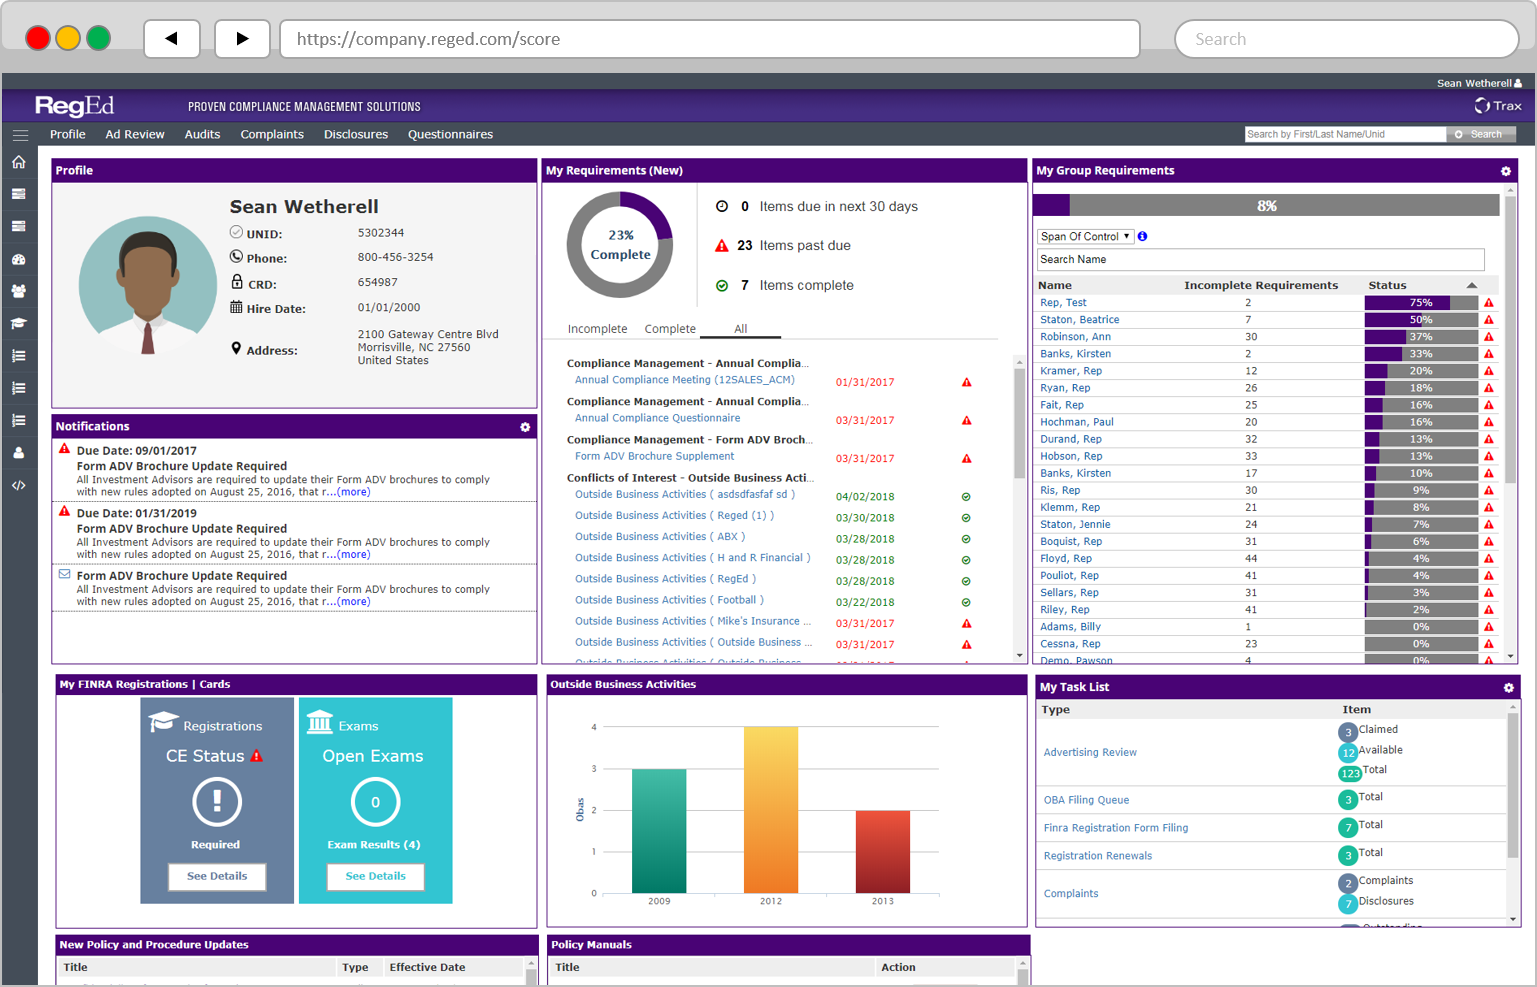Open the Advertising Review link in My Task List
The width and height of the screenshot is (1537, 987).
coord(1089,752)
